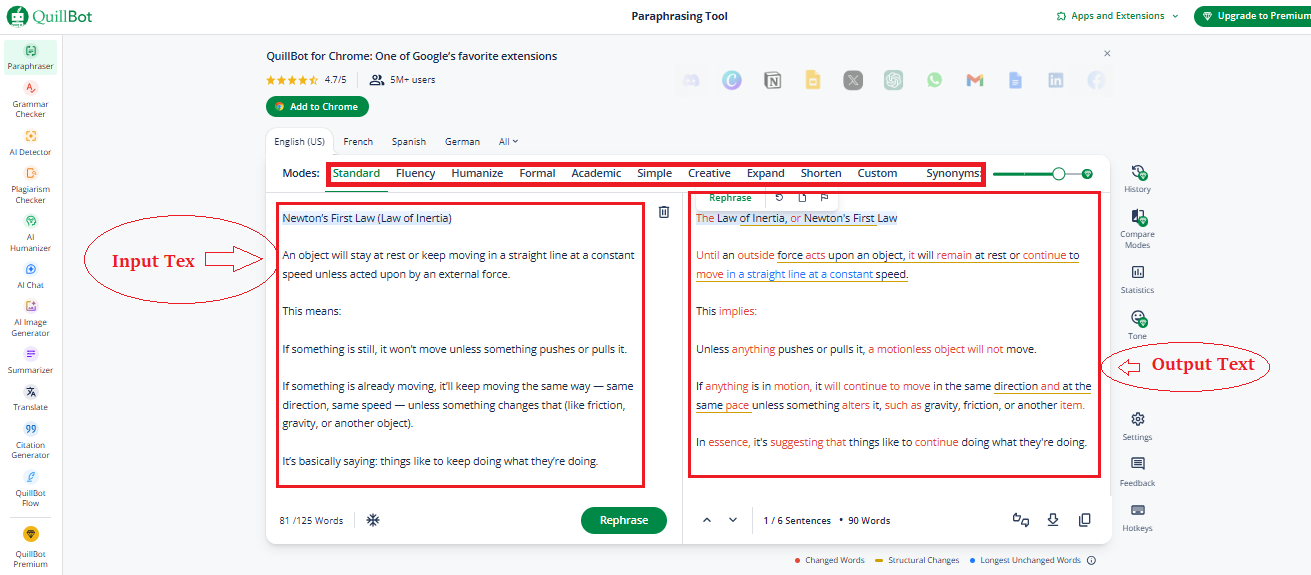Image resolution: width=1311 pixels, height=575 pixels.
Task: Open the AI Humanizer tool
Action: (x=30, y=233)
